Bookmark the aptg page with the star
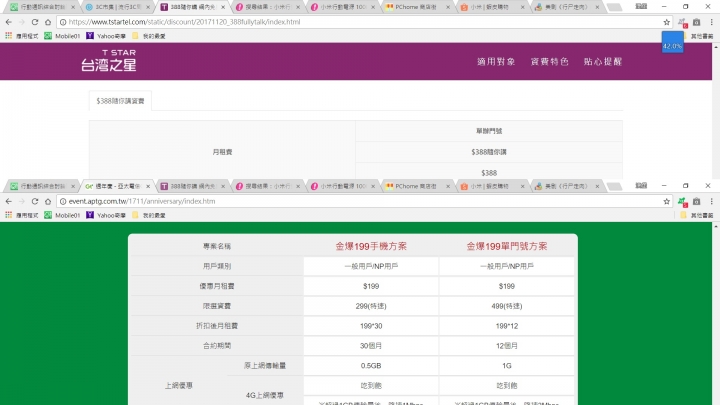The image size is (720, 405). [x=666, y=201]
